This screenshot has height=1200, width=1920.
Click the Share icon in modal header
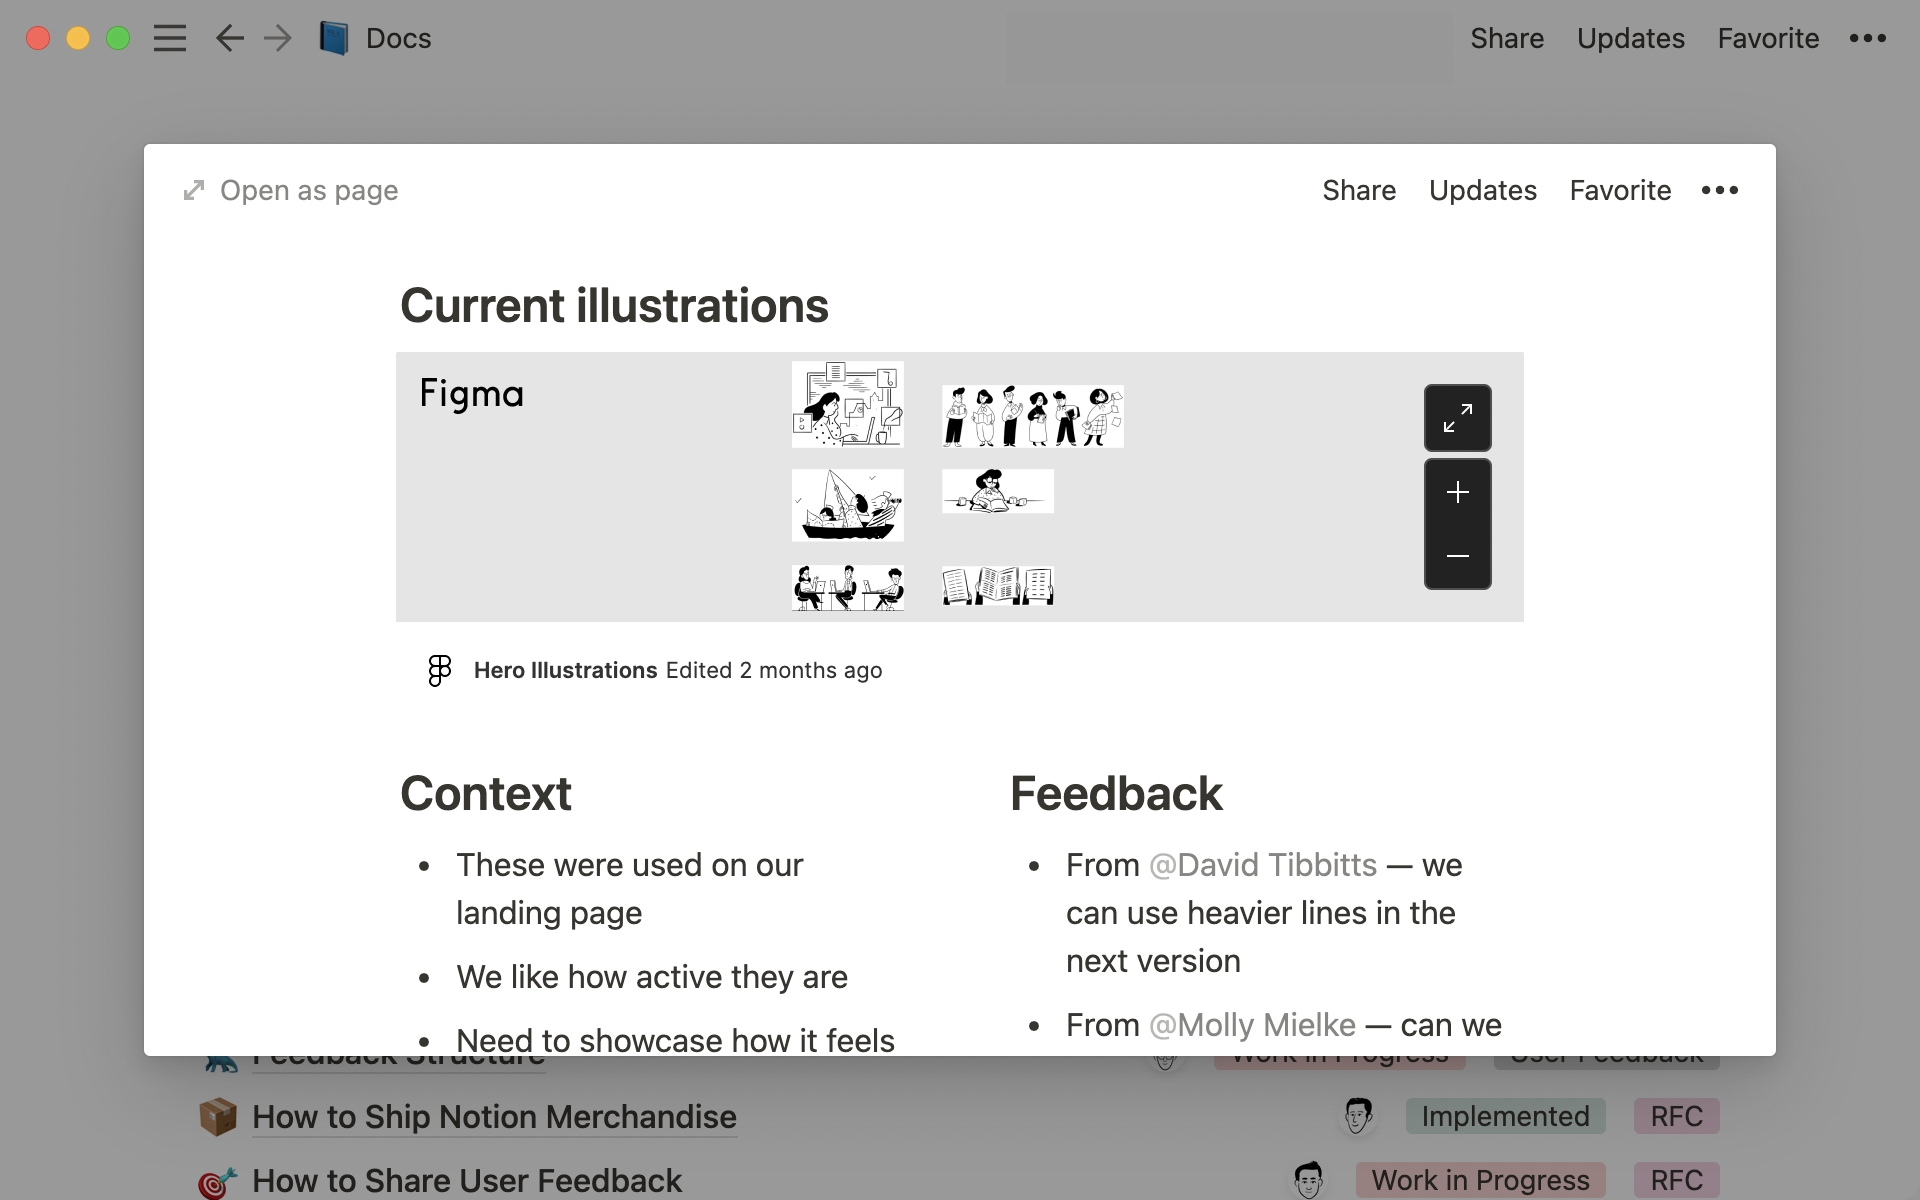pos(1359,191)
